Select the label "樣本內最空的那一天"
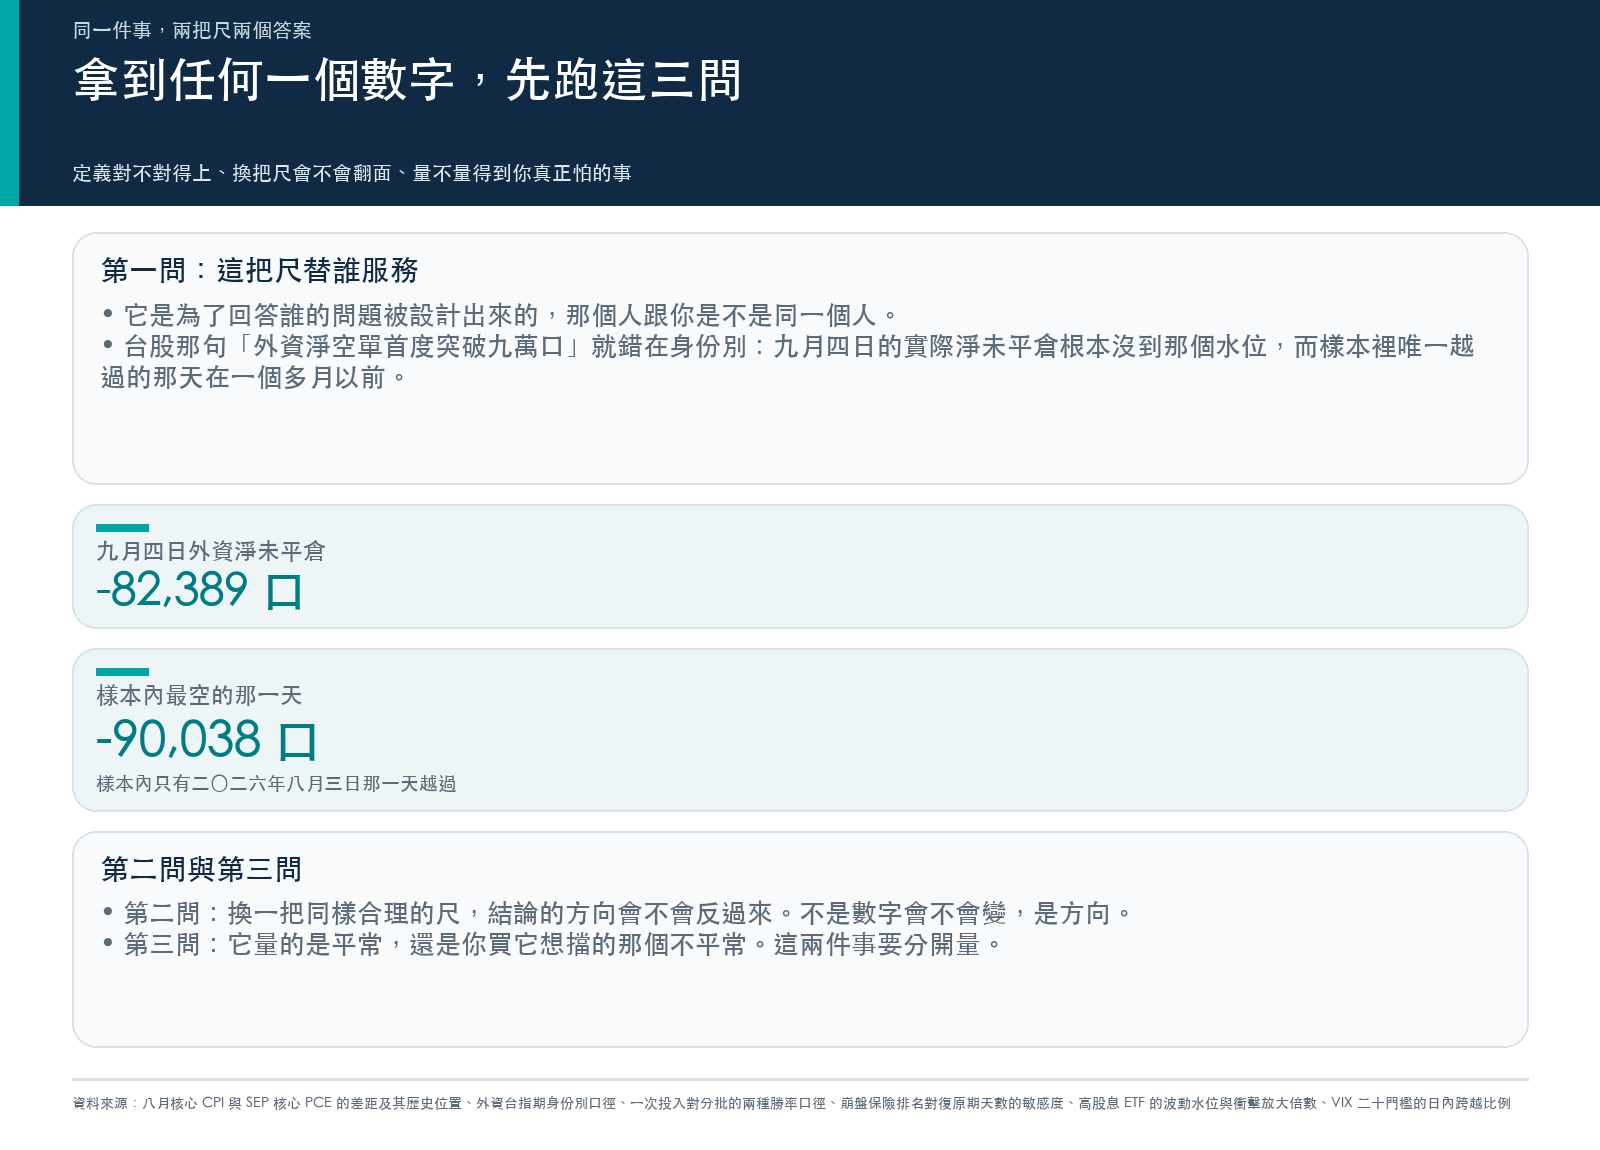The image size is (1600, 1150). (199, 695)
